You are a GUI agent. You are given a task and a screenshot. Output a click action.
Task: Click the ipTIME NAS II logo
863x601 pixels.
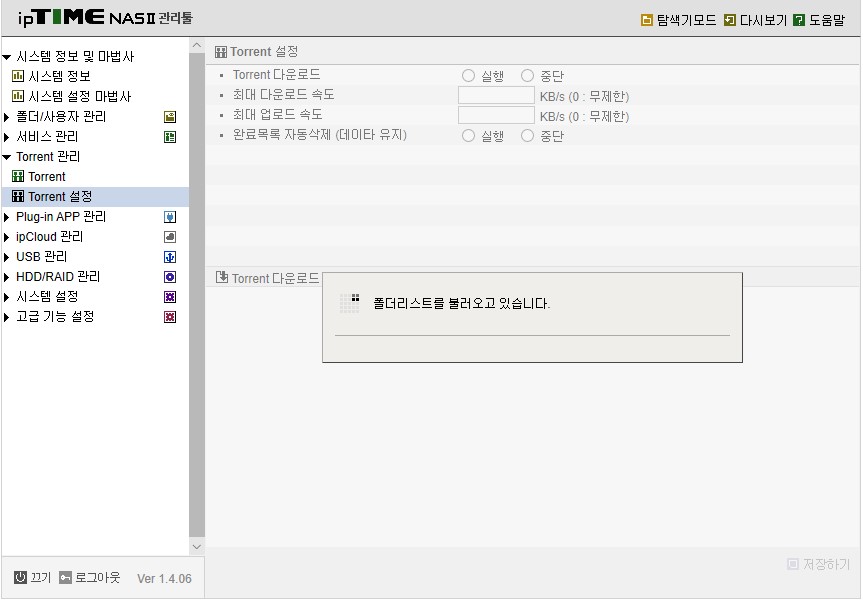coord(106,18)
